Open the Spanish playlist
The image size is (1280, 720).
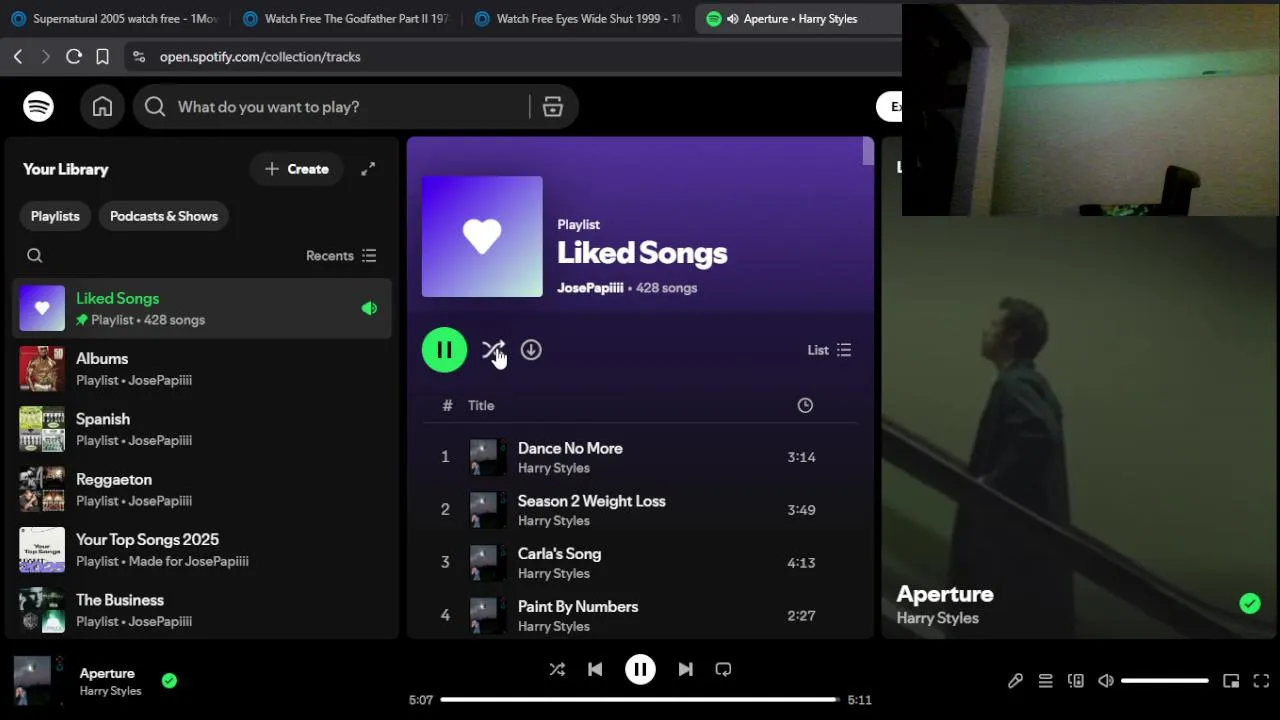point(202,429)
